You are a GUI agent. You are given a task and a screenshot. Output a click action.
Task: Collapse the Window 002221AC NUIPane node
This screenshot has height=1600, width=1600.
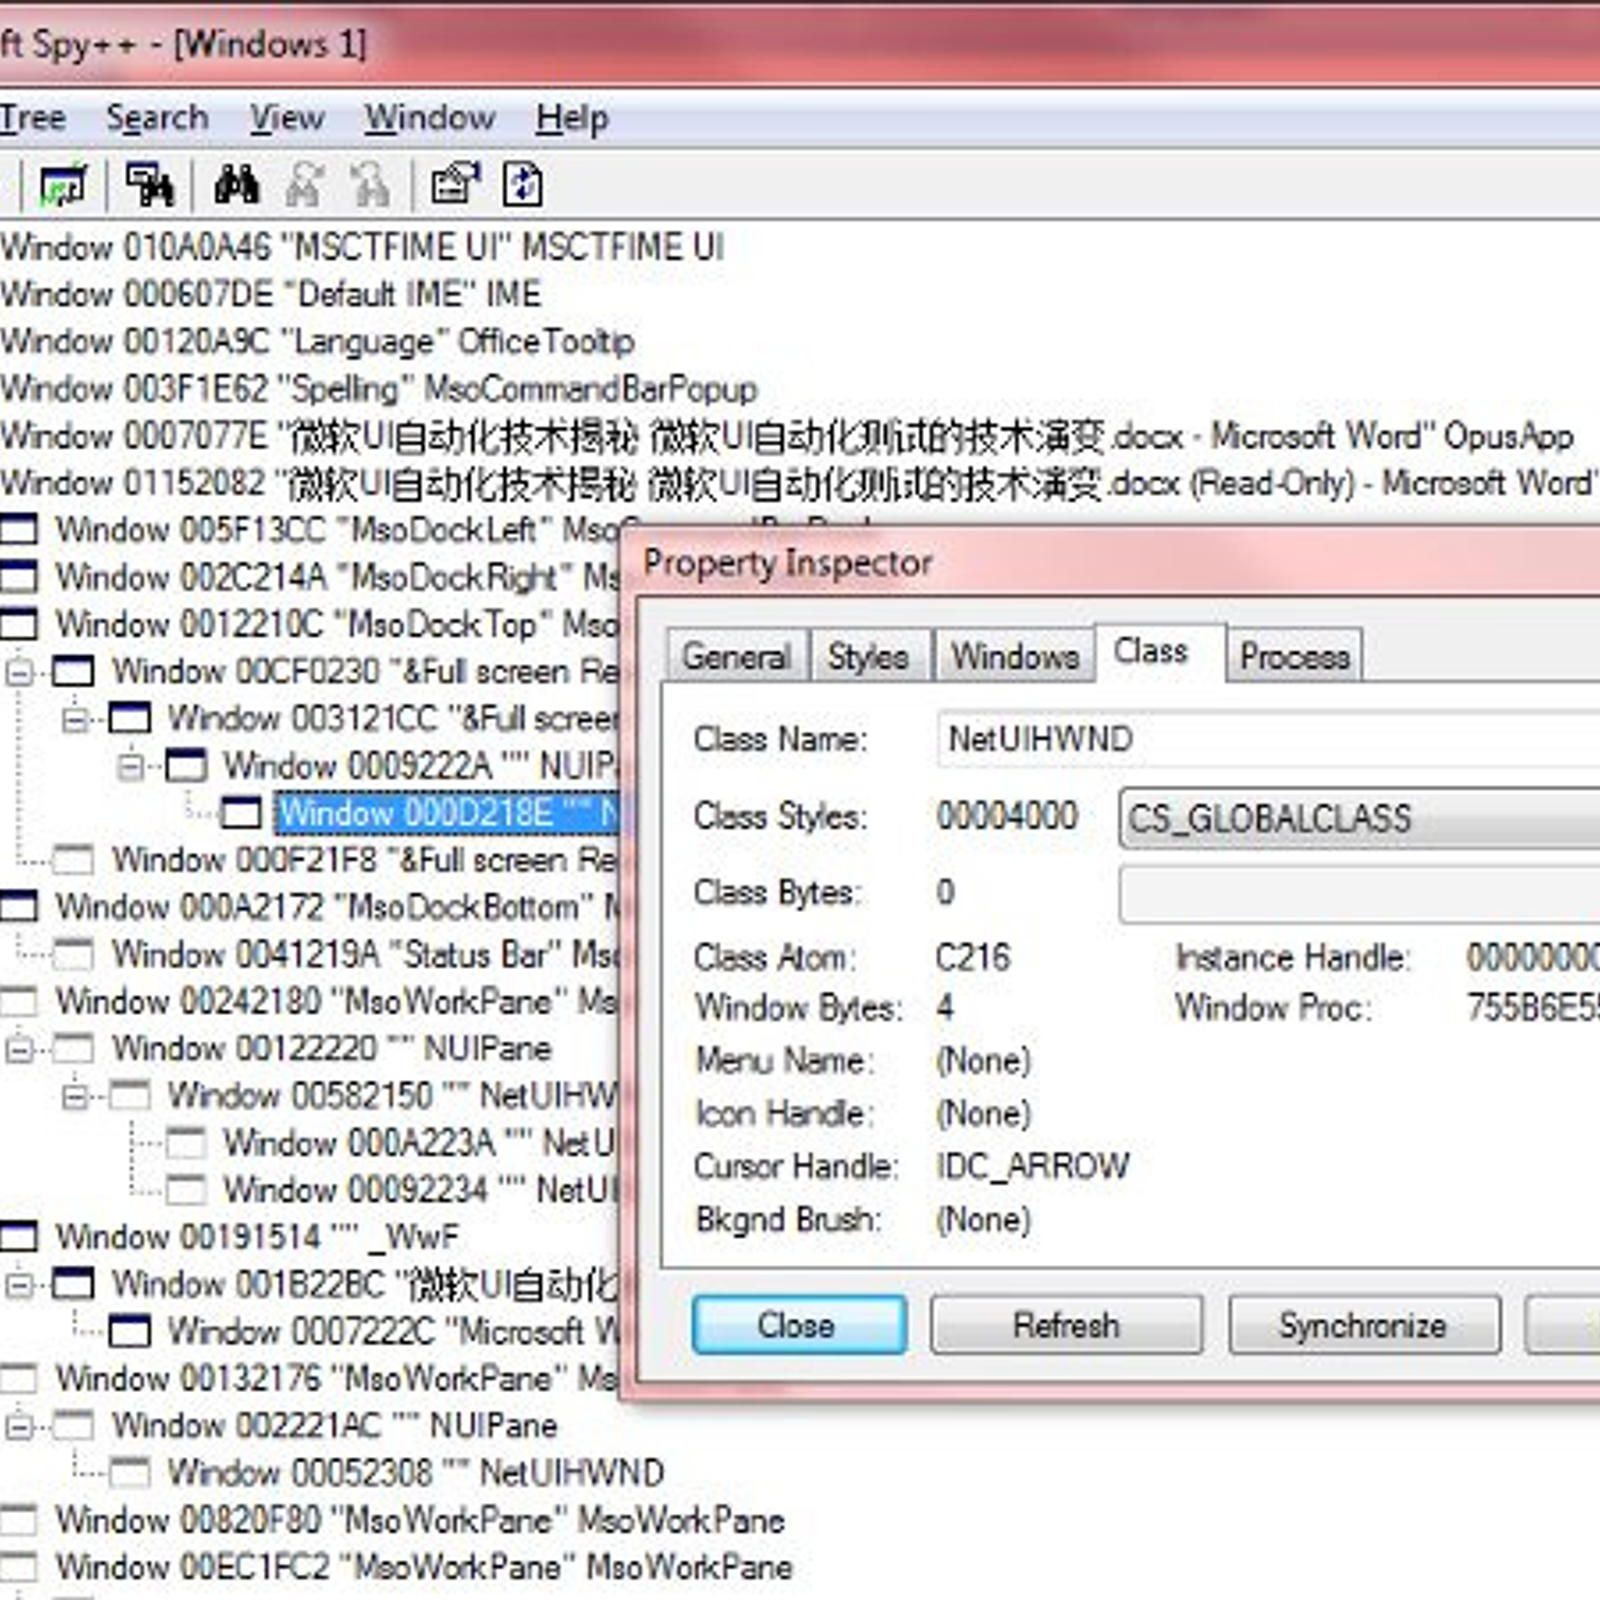(x=19, y=1426)
